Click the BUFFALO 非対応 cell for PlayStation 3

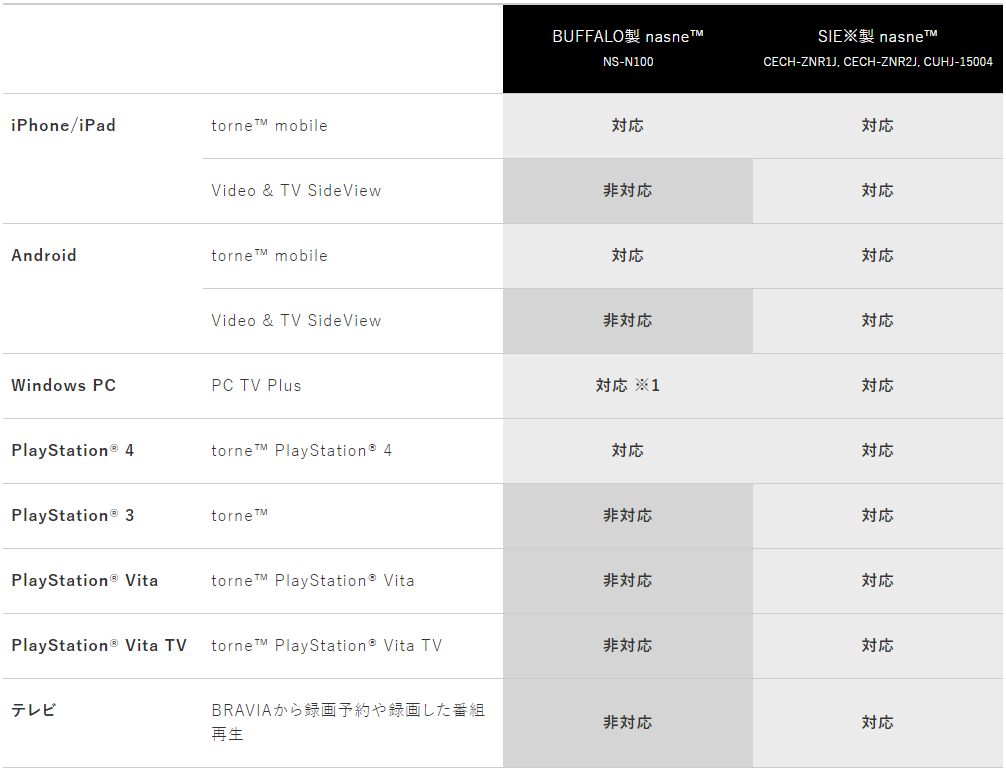[627, 515]
